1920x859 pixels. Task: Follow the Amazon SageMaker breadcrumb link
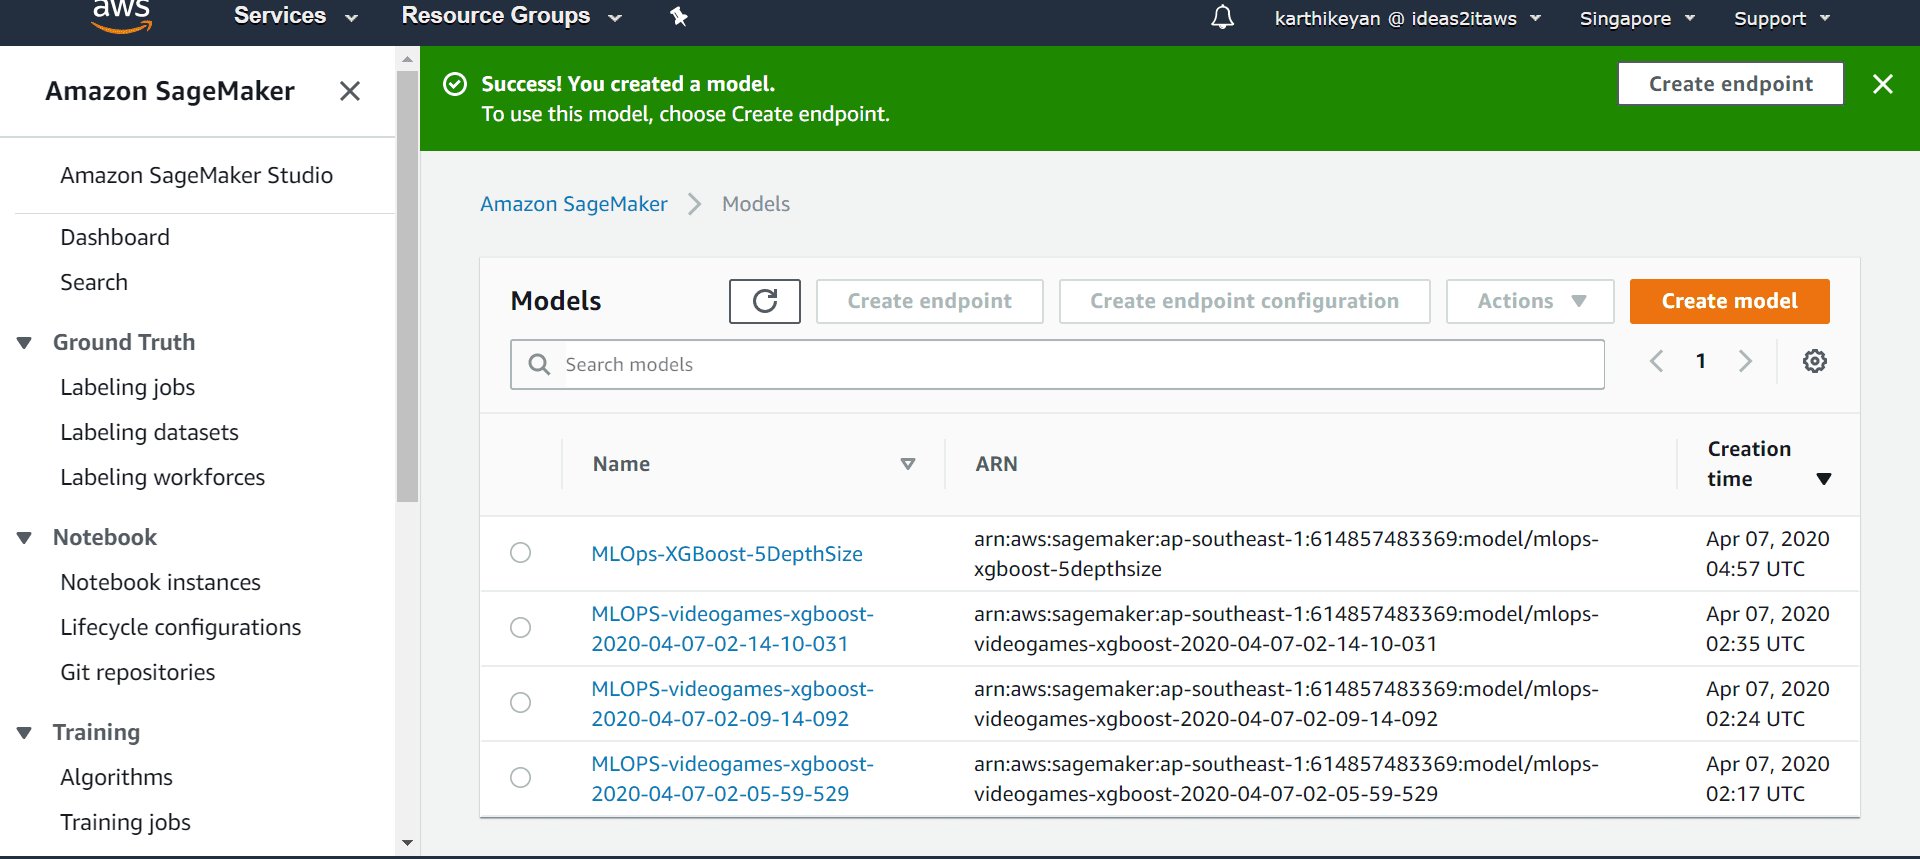pyautogui.click(x=573, y=204)
